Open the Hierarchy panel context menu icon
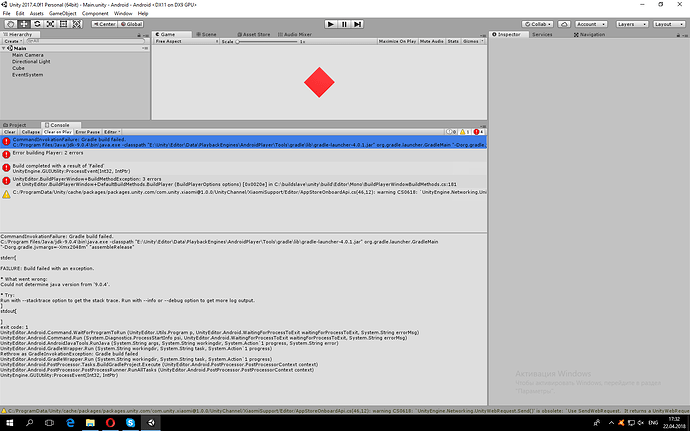This screenshot has width=690, height=431. point(145,35)
